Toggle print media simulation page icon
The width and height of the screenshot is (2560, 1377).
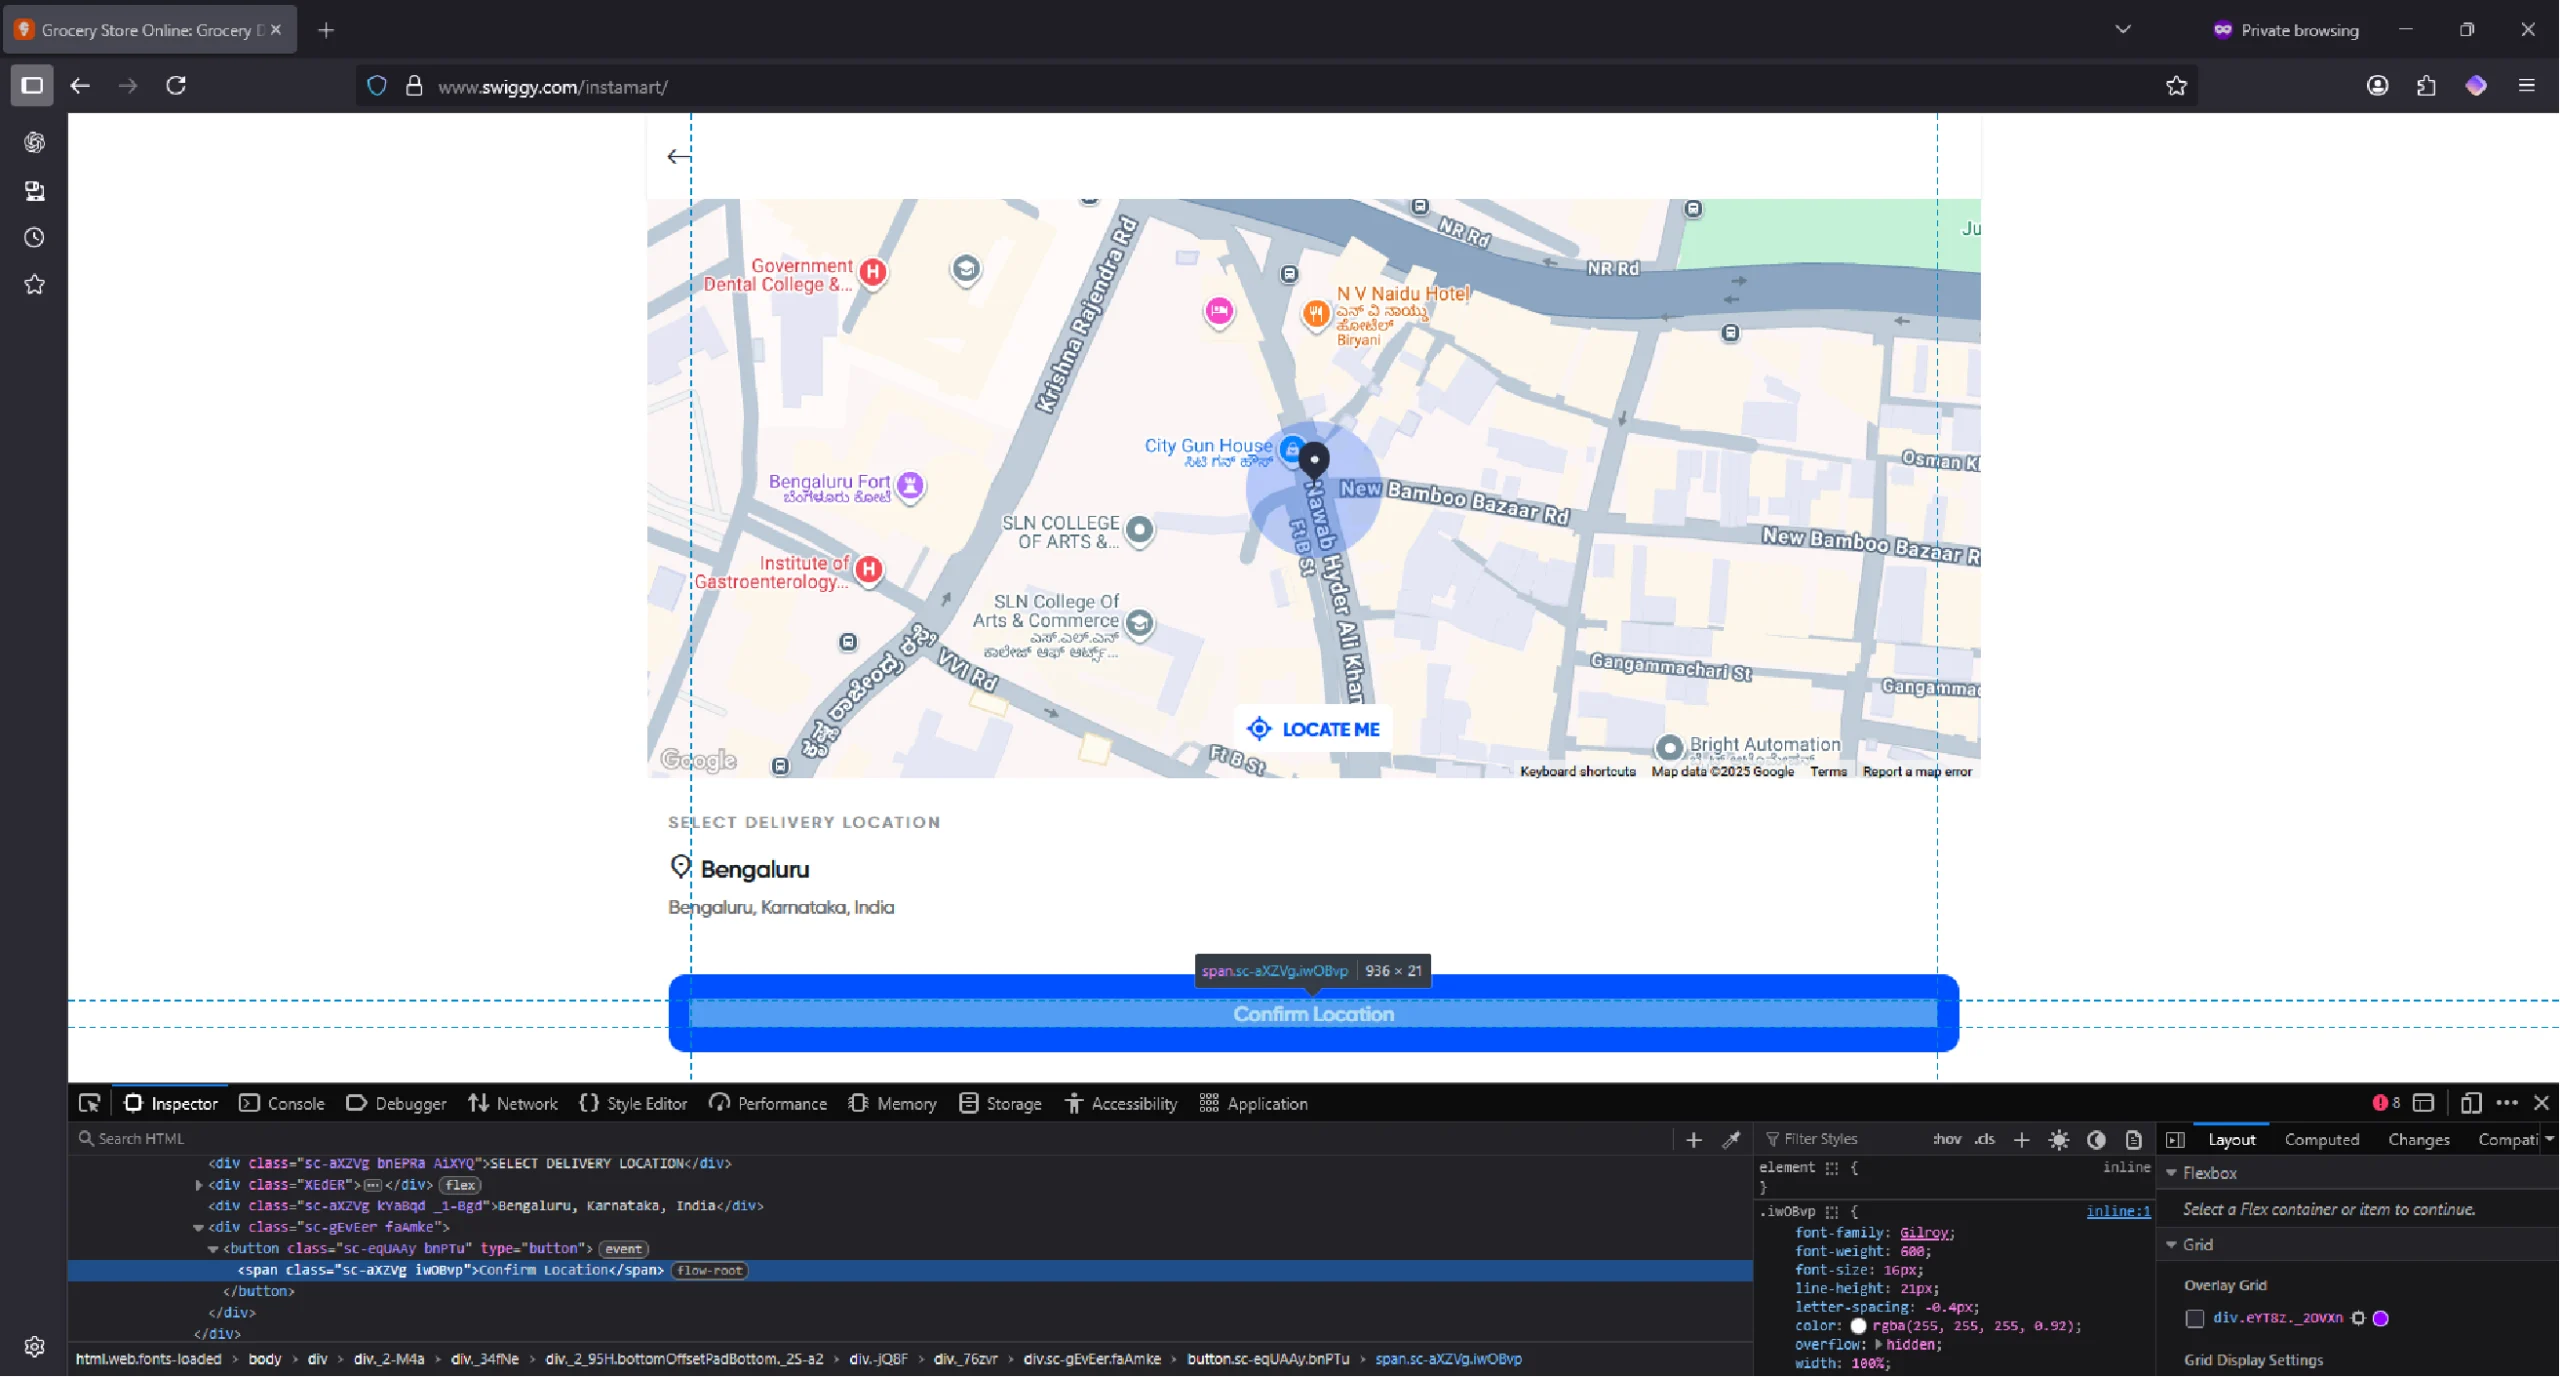tap(2134, 1140)
